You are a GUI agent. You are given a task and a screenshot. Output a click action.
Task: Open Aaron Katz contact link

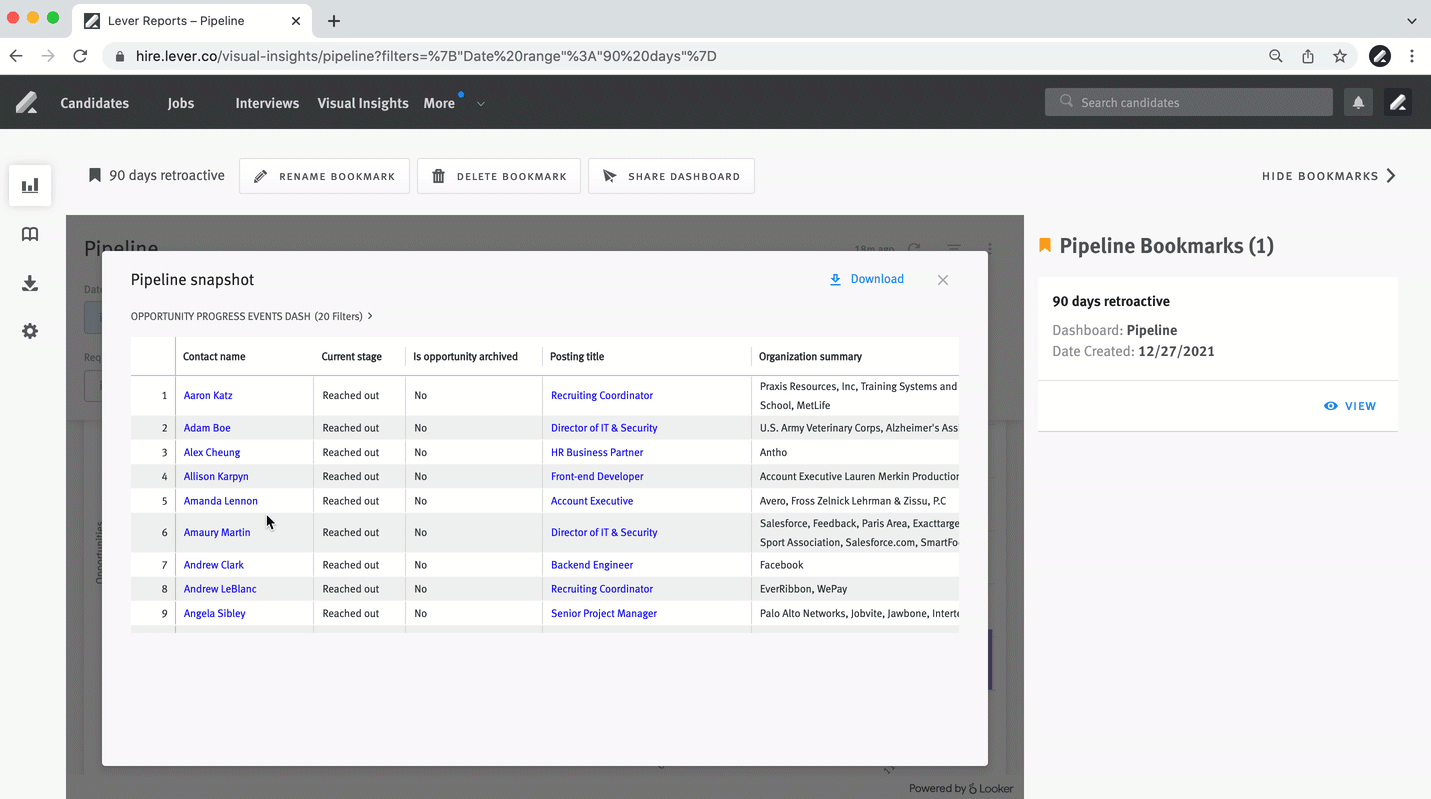click(208, 395)
